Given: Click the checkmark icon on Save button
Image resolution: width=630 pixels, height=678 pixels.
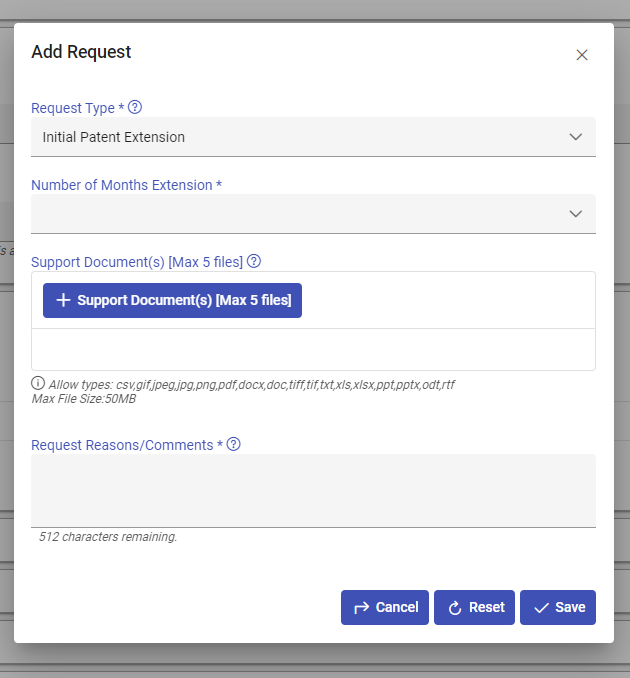Looking at the screenshot, I should (541, 608).
